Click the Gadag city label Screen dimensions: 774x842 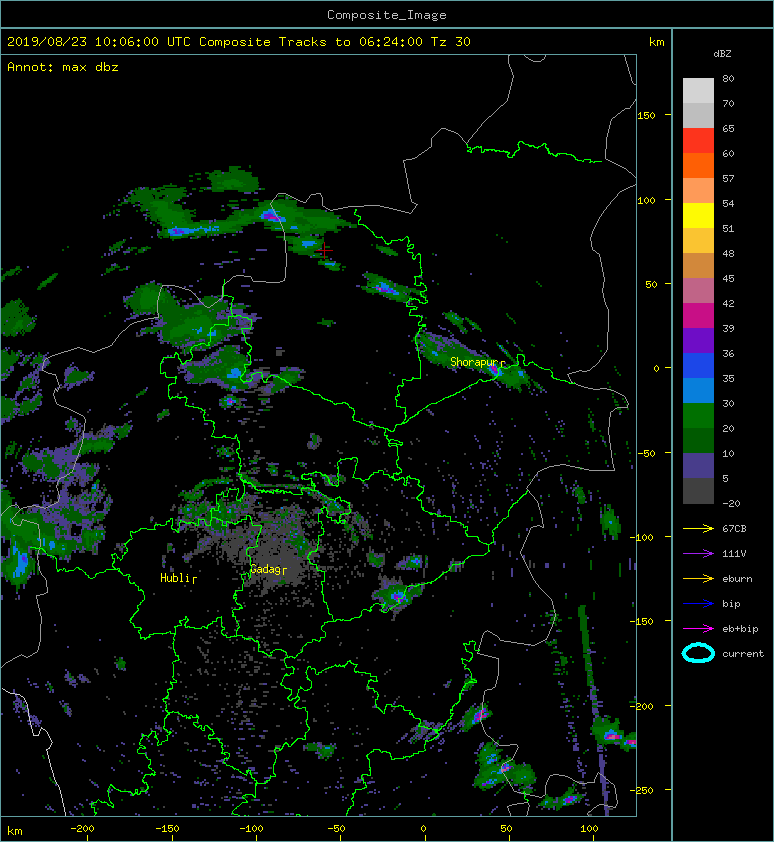point(266,569)
